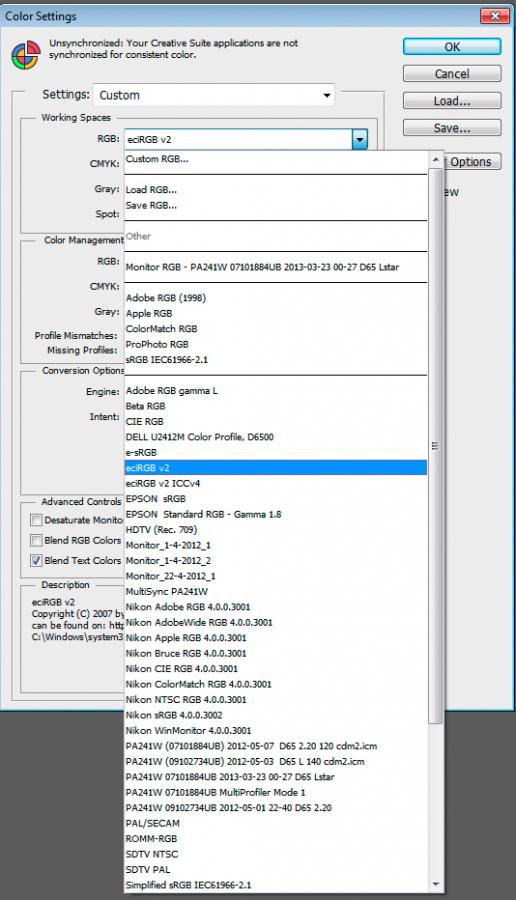Choose ProPhoto RGB profile
516x900 pixels.
point(276,344)
